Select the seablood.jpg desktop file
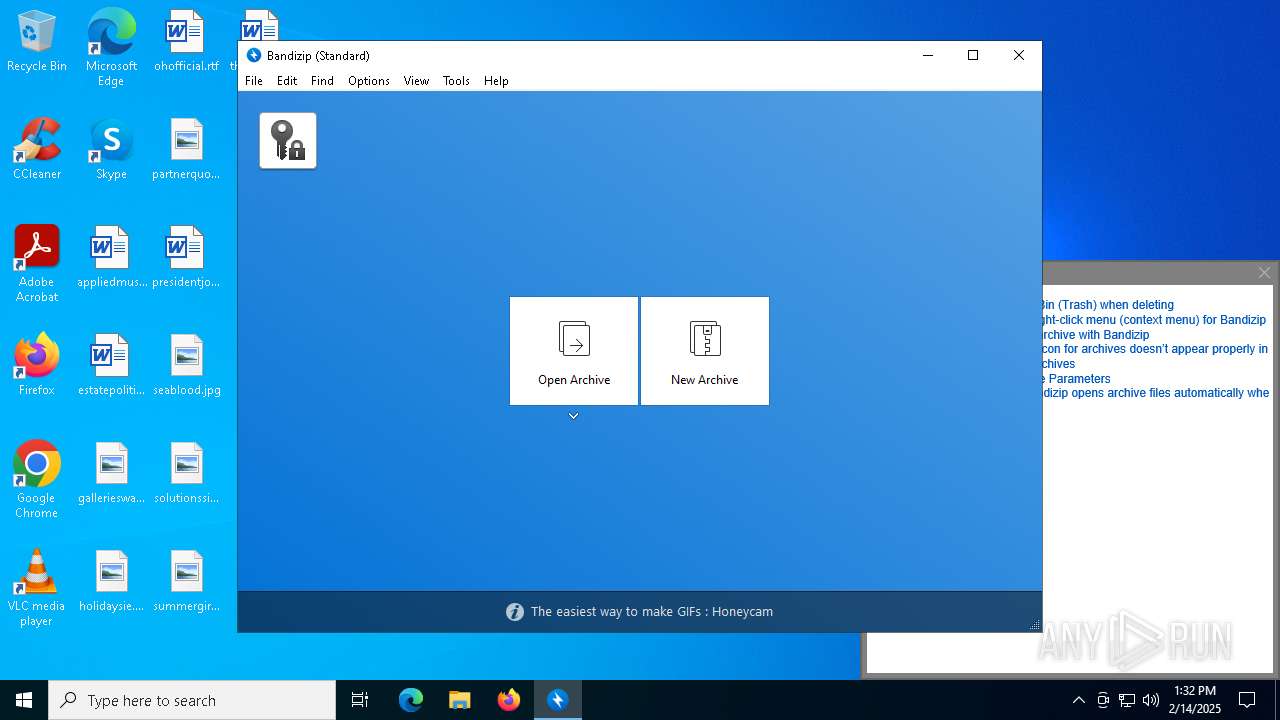 [x=186, y=365]
